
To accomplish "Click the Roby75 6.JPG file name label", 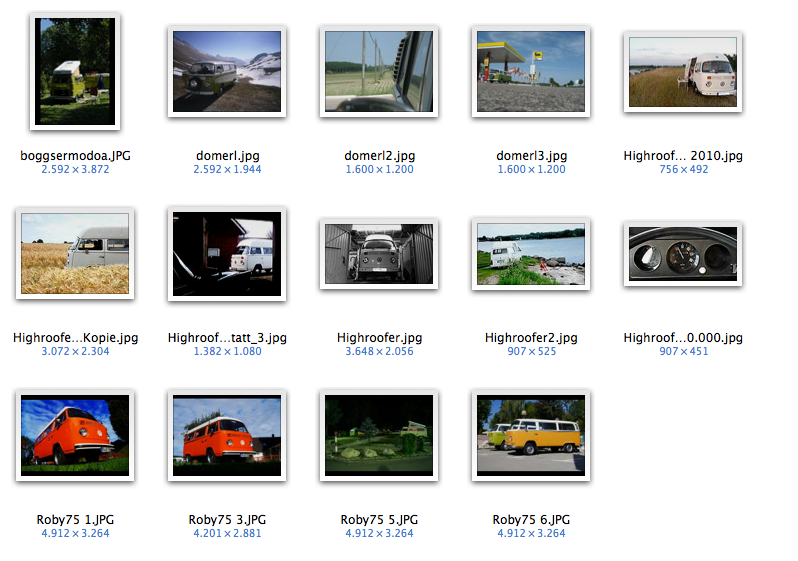I will 531,520.
